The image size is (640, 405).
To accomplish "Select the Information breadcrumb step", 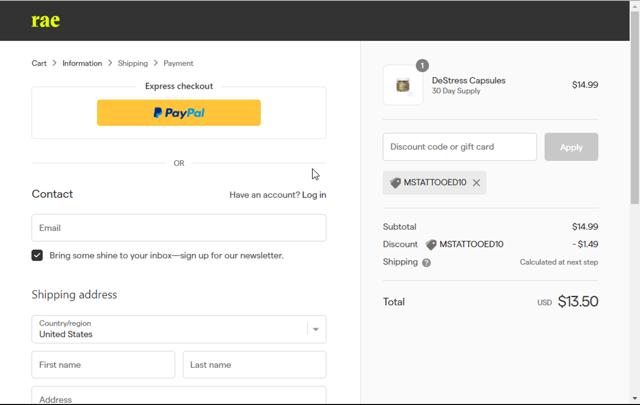I will [x=82, y=63].
